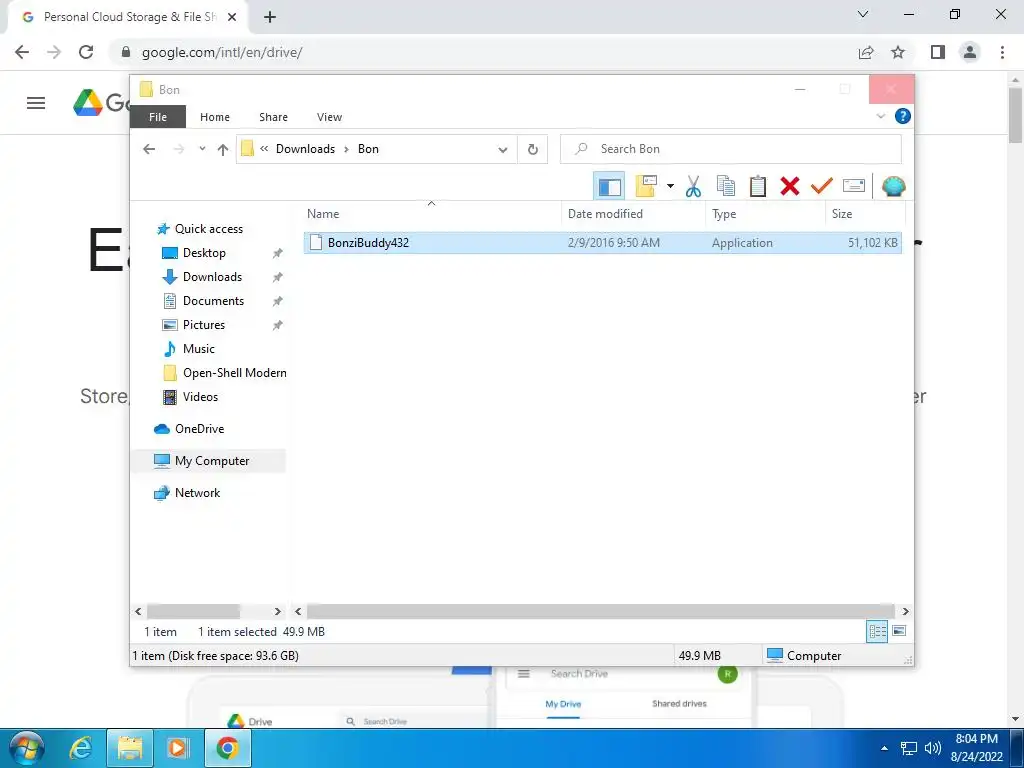Click Downloads in the address breadcrumb
This screenshot has width=1024, height=768.
click(305, 149)
